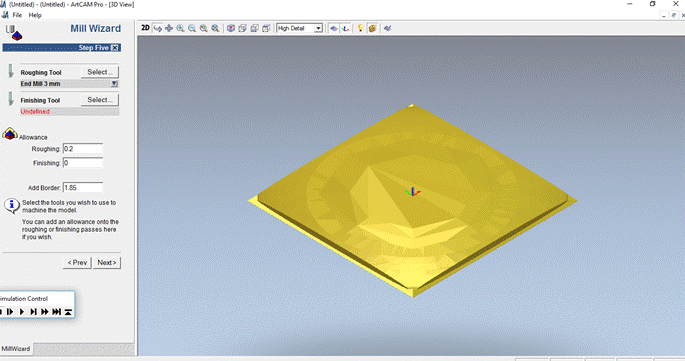
Task: Click the zoom in magnifier icon
Action: [x=180, y=28]
